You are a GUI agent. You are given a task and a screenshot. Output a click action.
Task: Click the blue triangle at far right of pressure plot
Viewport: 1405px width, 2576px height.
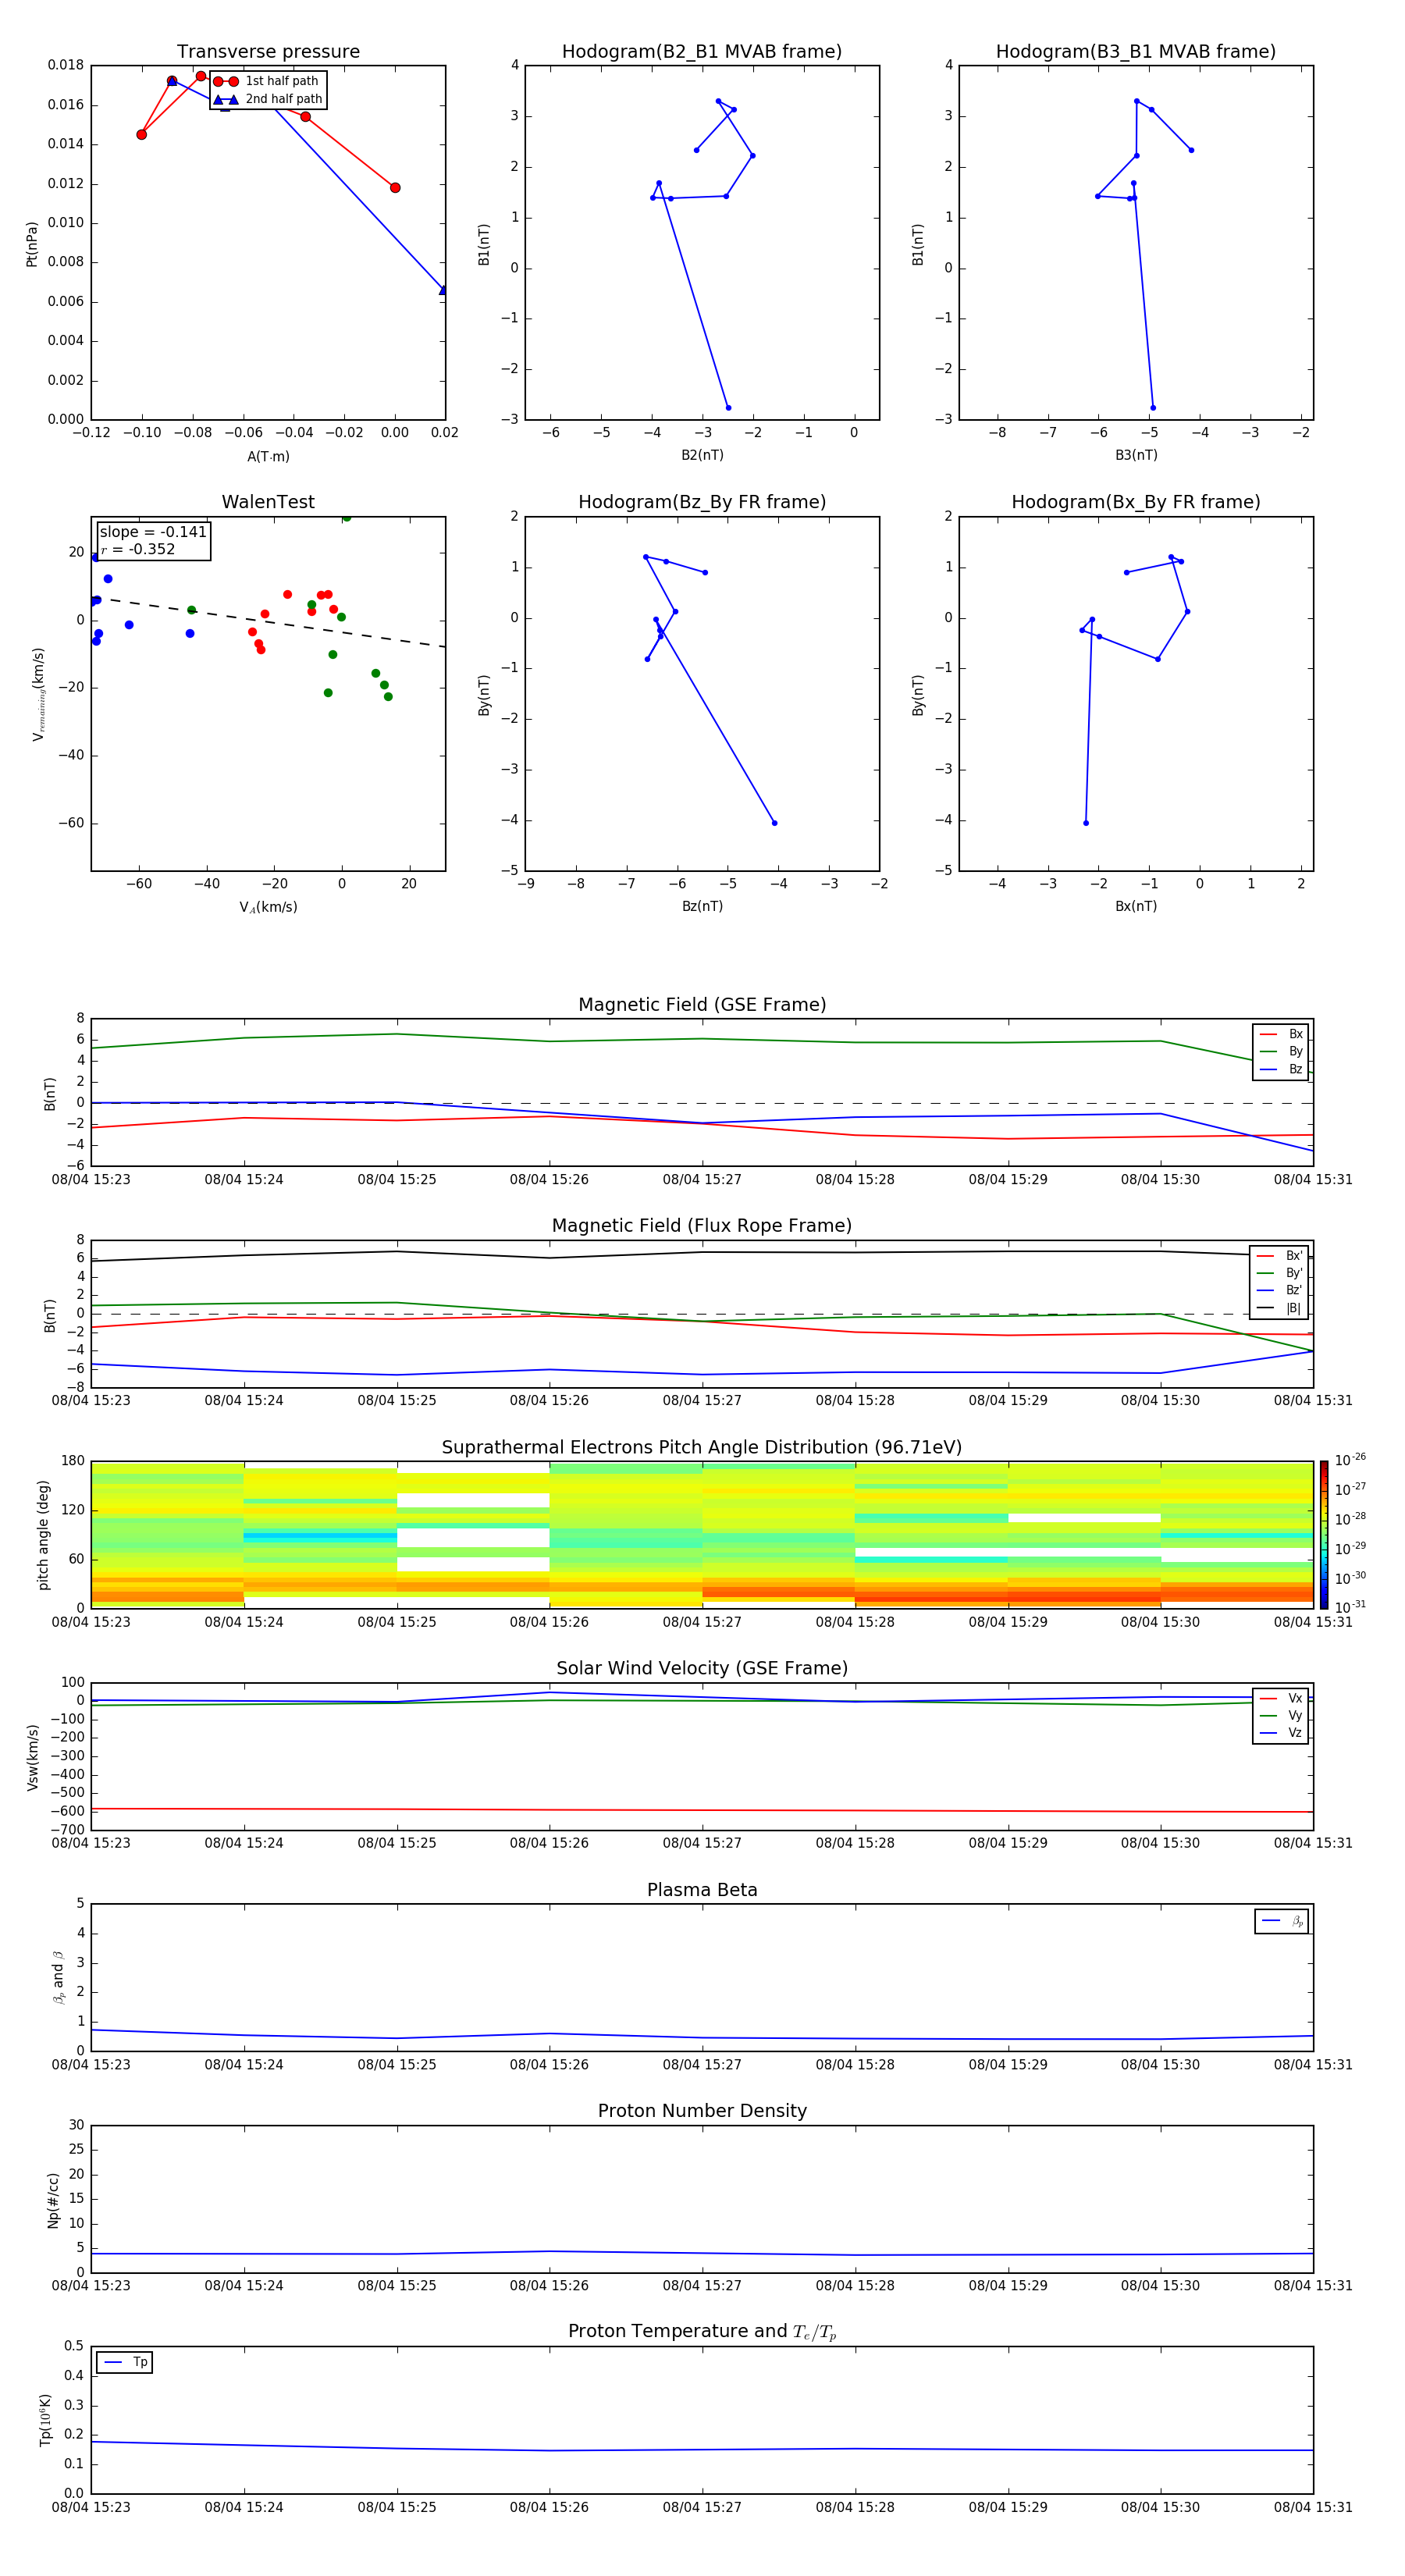(x=443, y=290)
